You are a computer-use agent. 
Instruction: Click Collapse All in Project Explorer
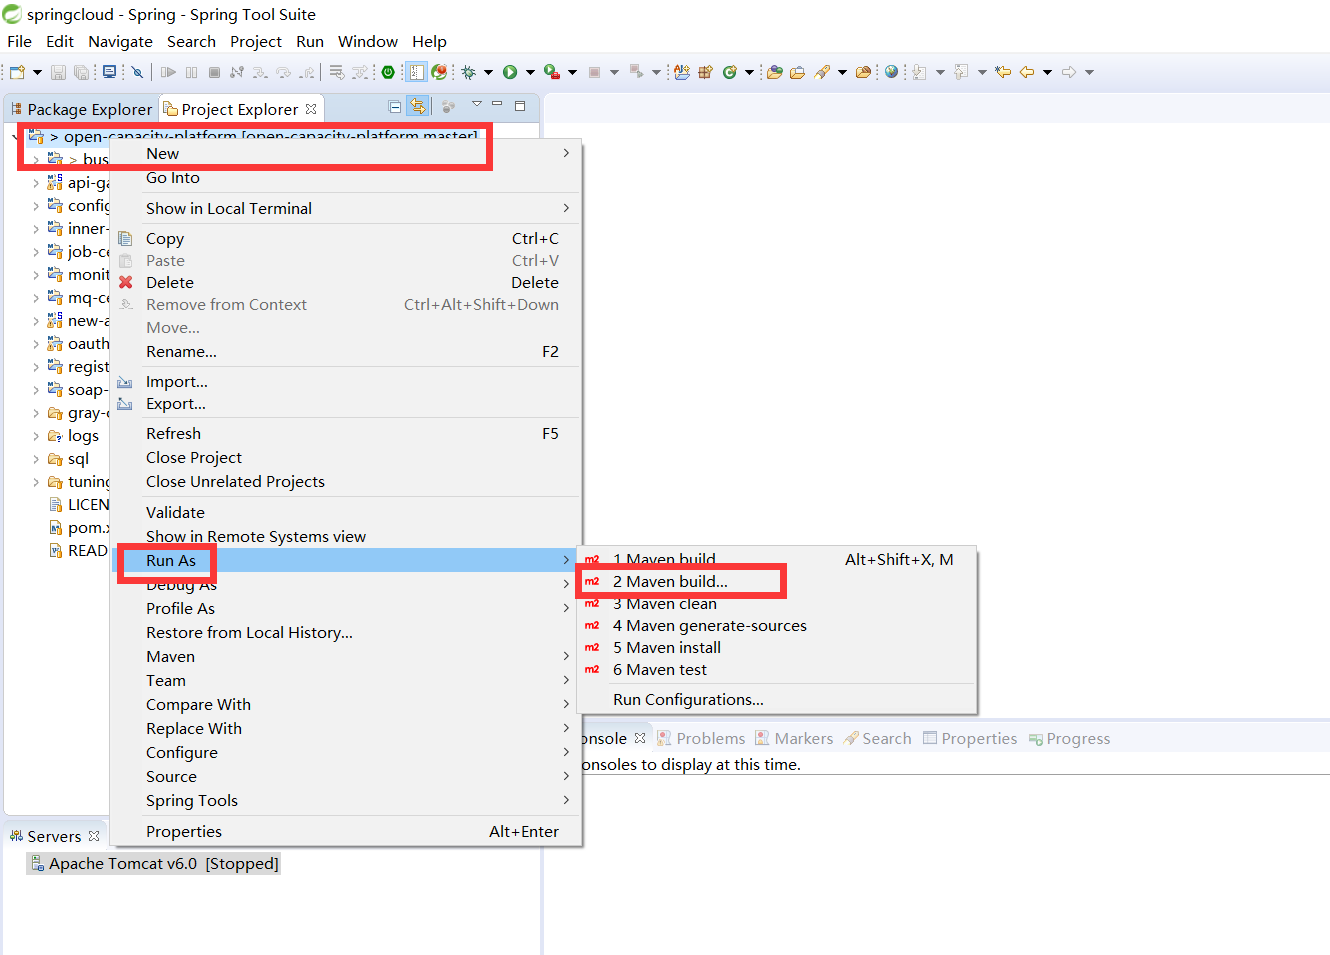[x=395, y=106]
